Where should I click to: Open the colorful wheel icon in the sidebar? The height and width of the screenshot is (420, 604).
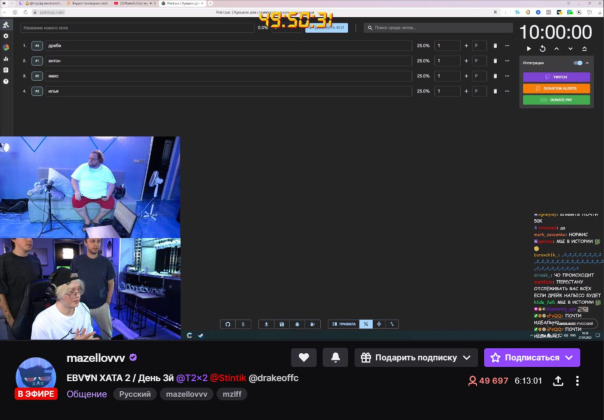point(6,47)
